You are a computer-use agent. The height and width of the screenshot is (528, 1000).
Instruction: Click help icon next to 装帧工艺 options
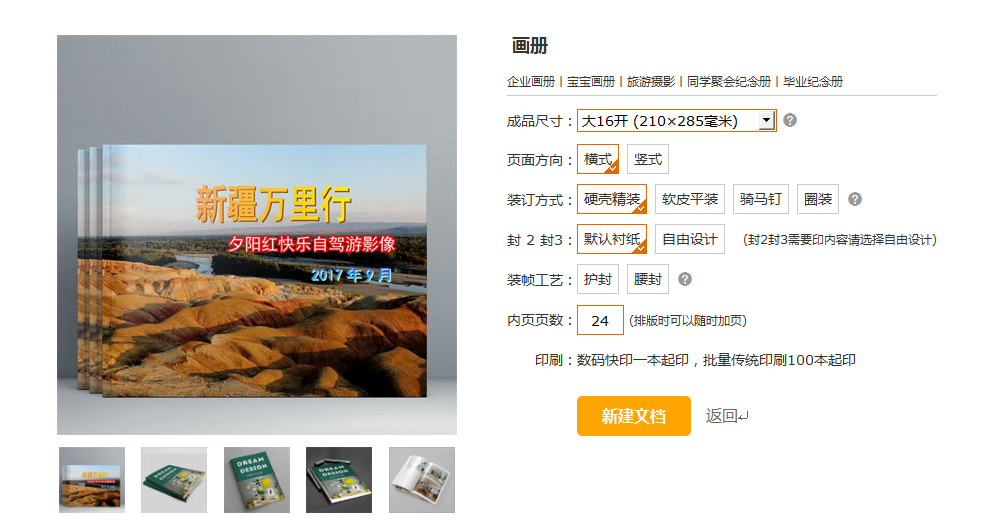coord(684,279)
